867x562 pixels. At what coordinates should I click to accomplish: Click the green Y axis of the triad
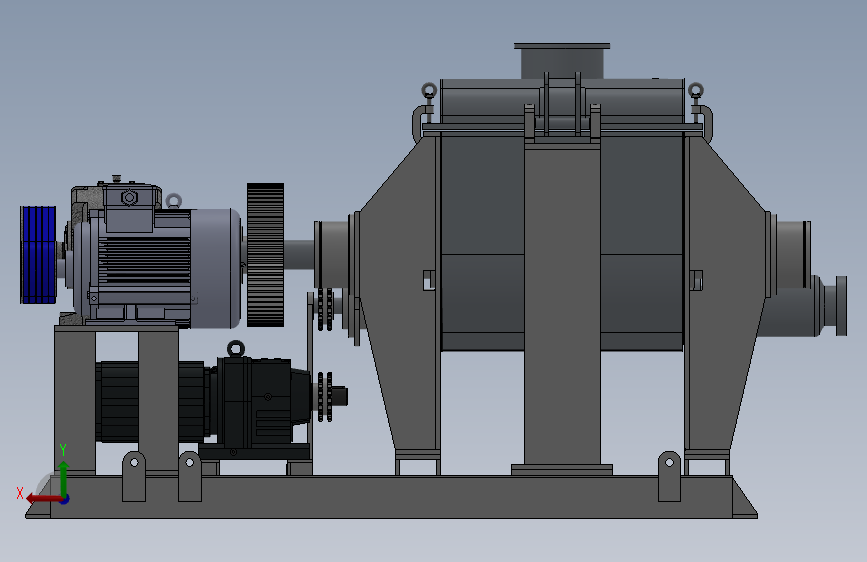(x=64, y=480)
